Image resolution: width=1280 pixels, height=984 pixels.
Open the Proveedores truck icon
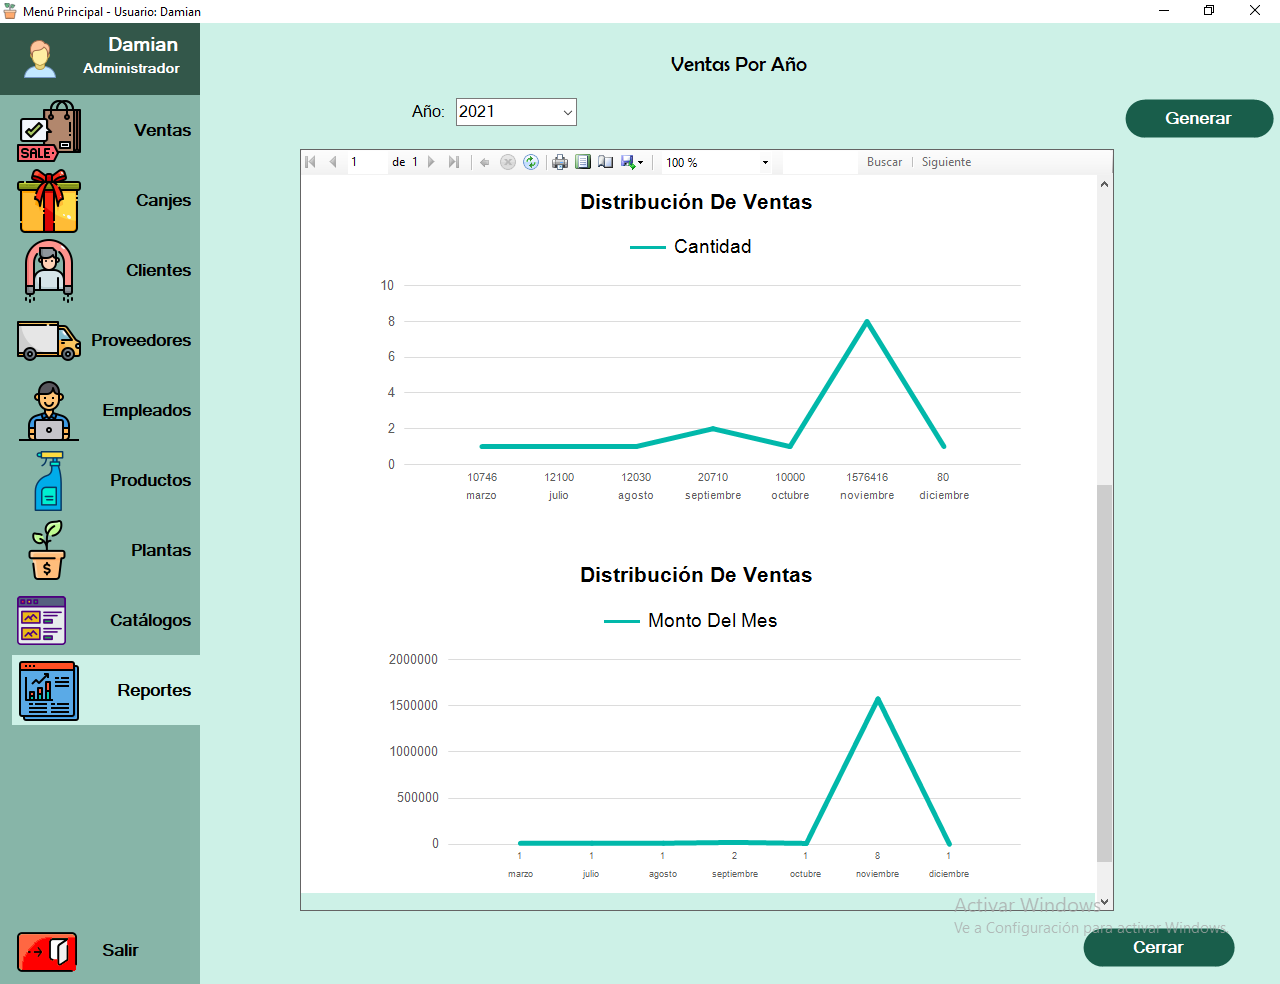coord(49,341)
